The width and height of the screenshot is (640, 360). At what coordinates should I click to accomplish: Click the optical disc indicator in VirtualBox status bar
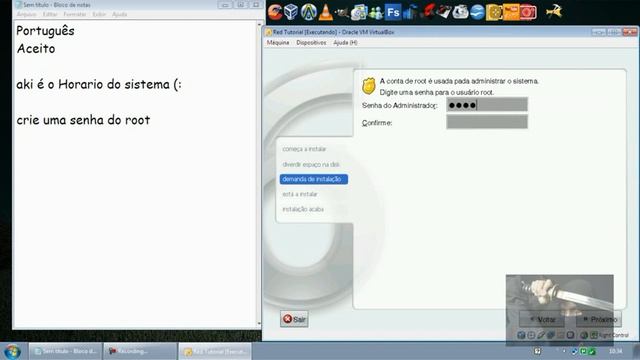(x=531, y=335)
